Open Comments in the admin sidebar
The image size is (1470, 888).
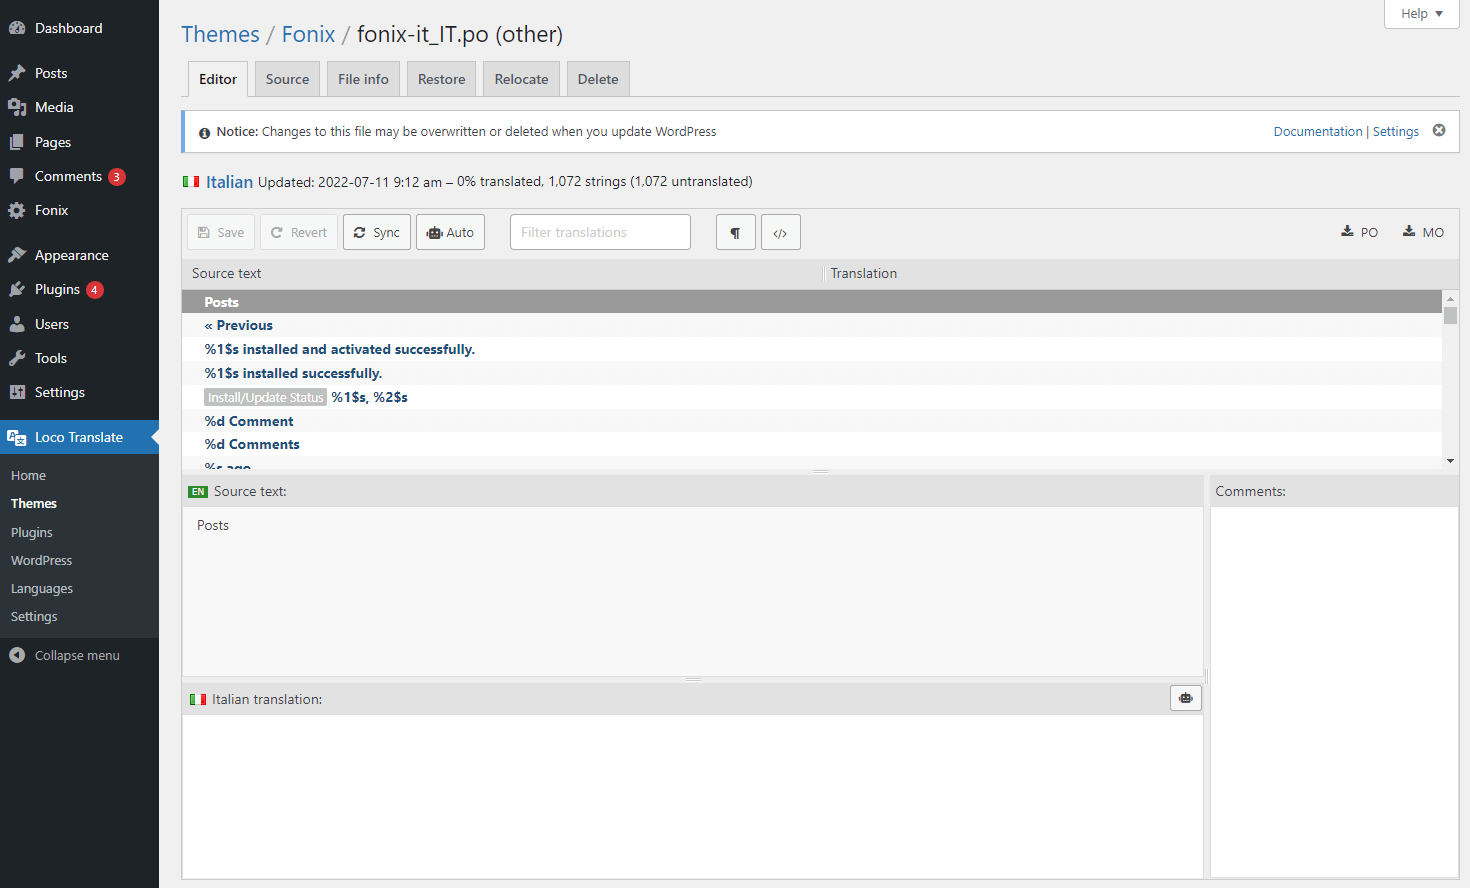[x=68, y=177]
